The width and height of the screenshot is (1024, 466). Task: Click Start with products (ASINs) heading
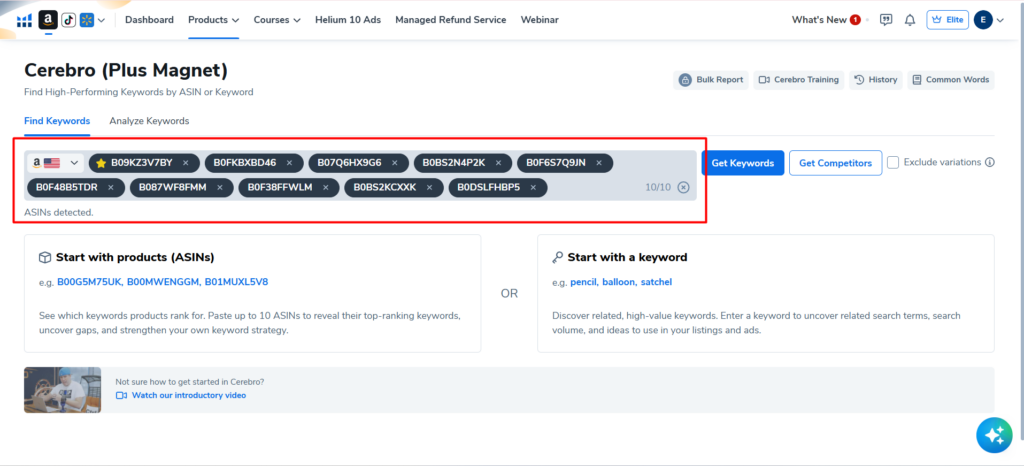[135, 257]
